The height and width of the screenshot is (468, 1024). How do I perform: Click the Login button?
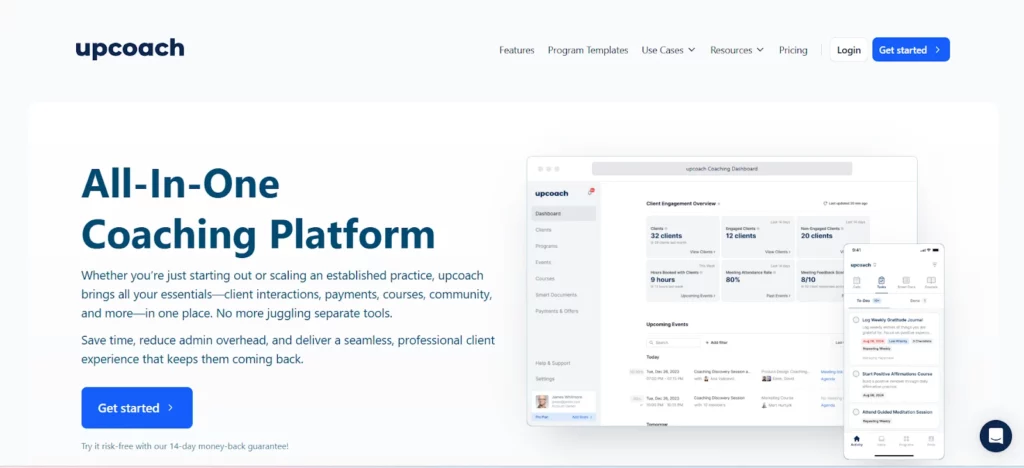(848, 50)
